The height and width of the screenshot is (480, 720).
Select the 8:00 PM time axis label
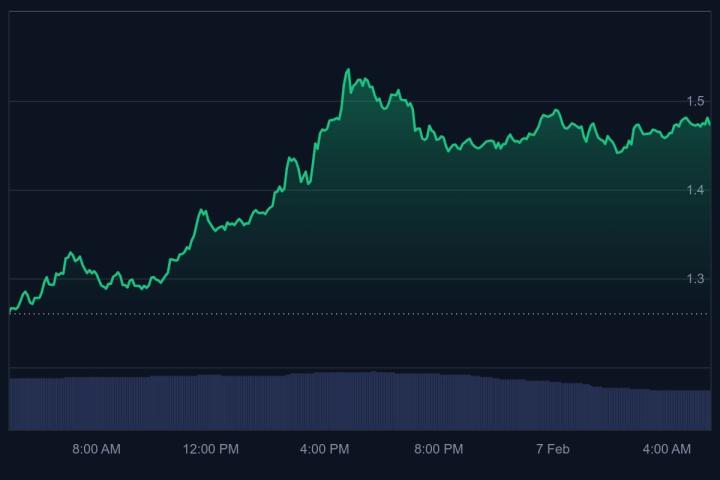pos(439,450)
